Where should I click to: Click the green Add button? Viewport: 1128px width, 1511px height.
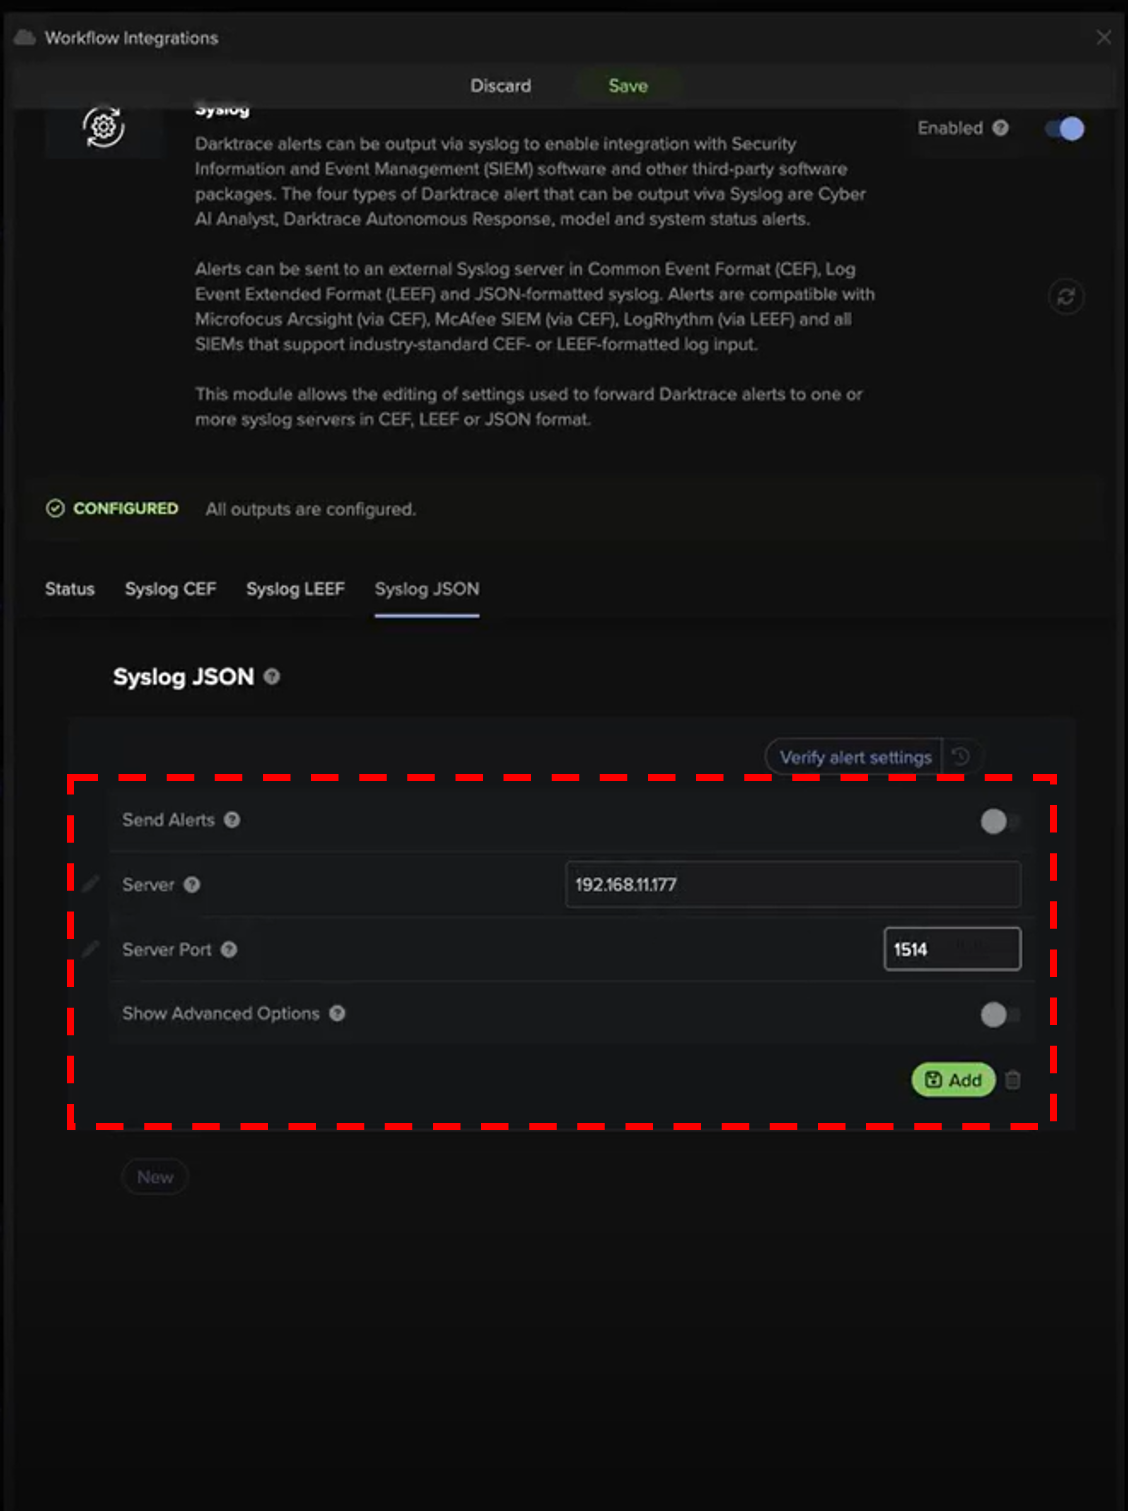[x=953, y=1080]
